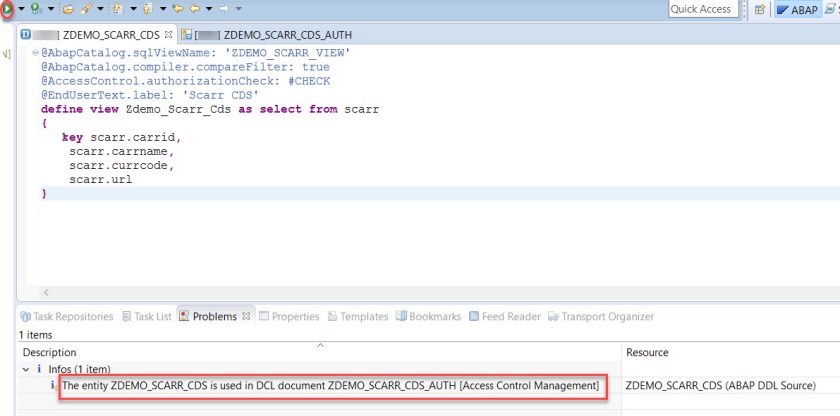Open back history dropdown arrow
This screenshot has height=416, width=840.
pos(209,9)
